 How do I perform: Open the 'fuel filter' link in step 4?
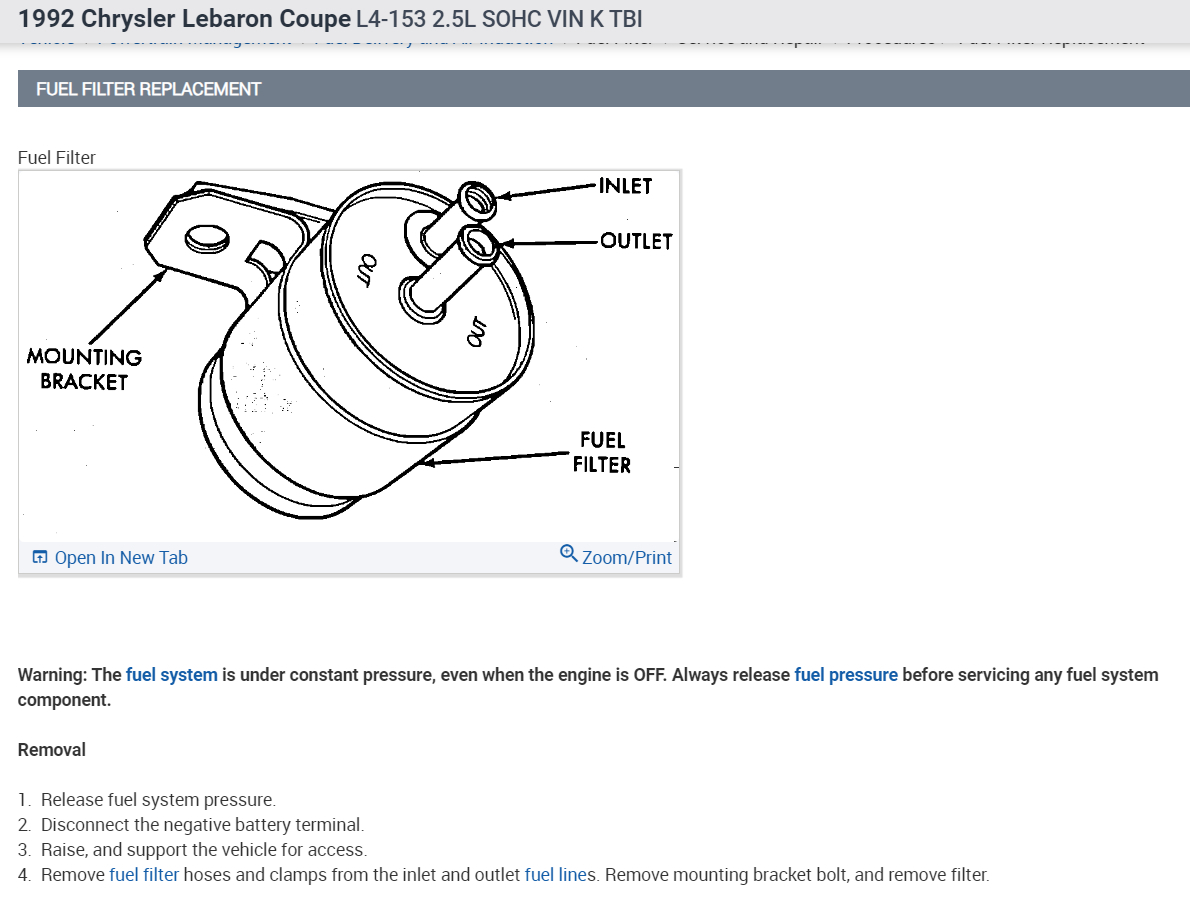coord(144,875)
